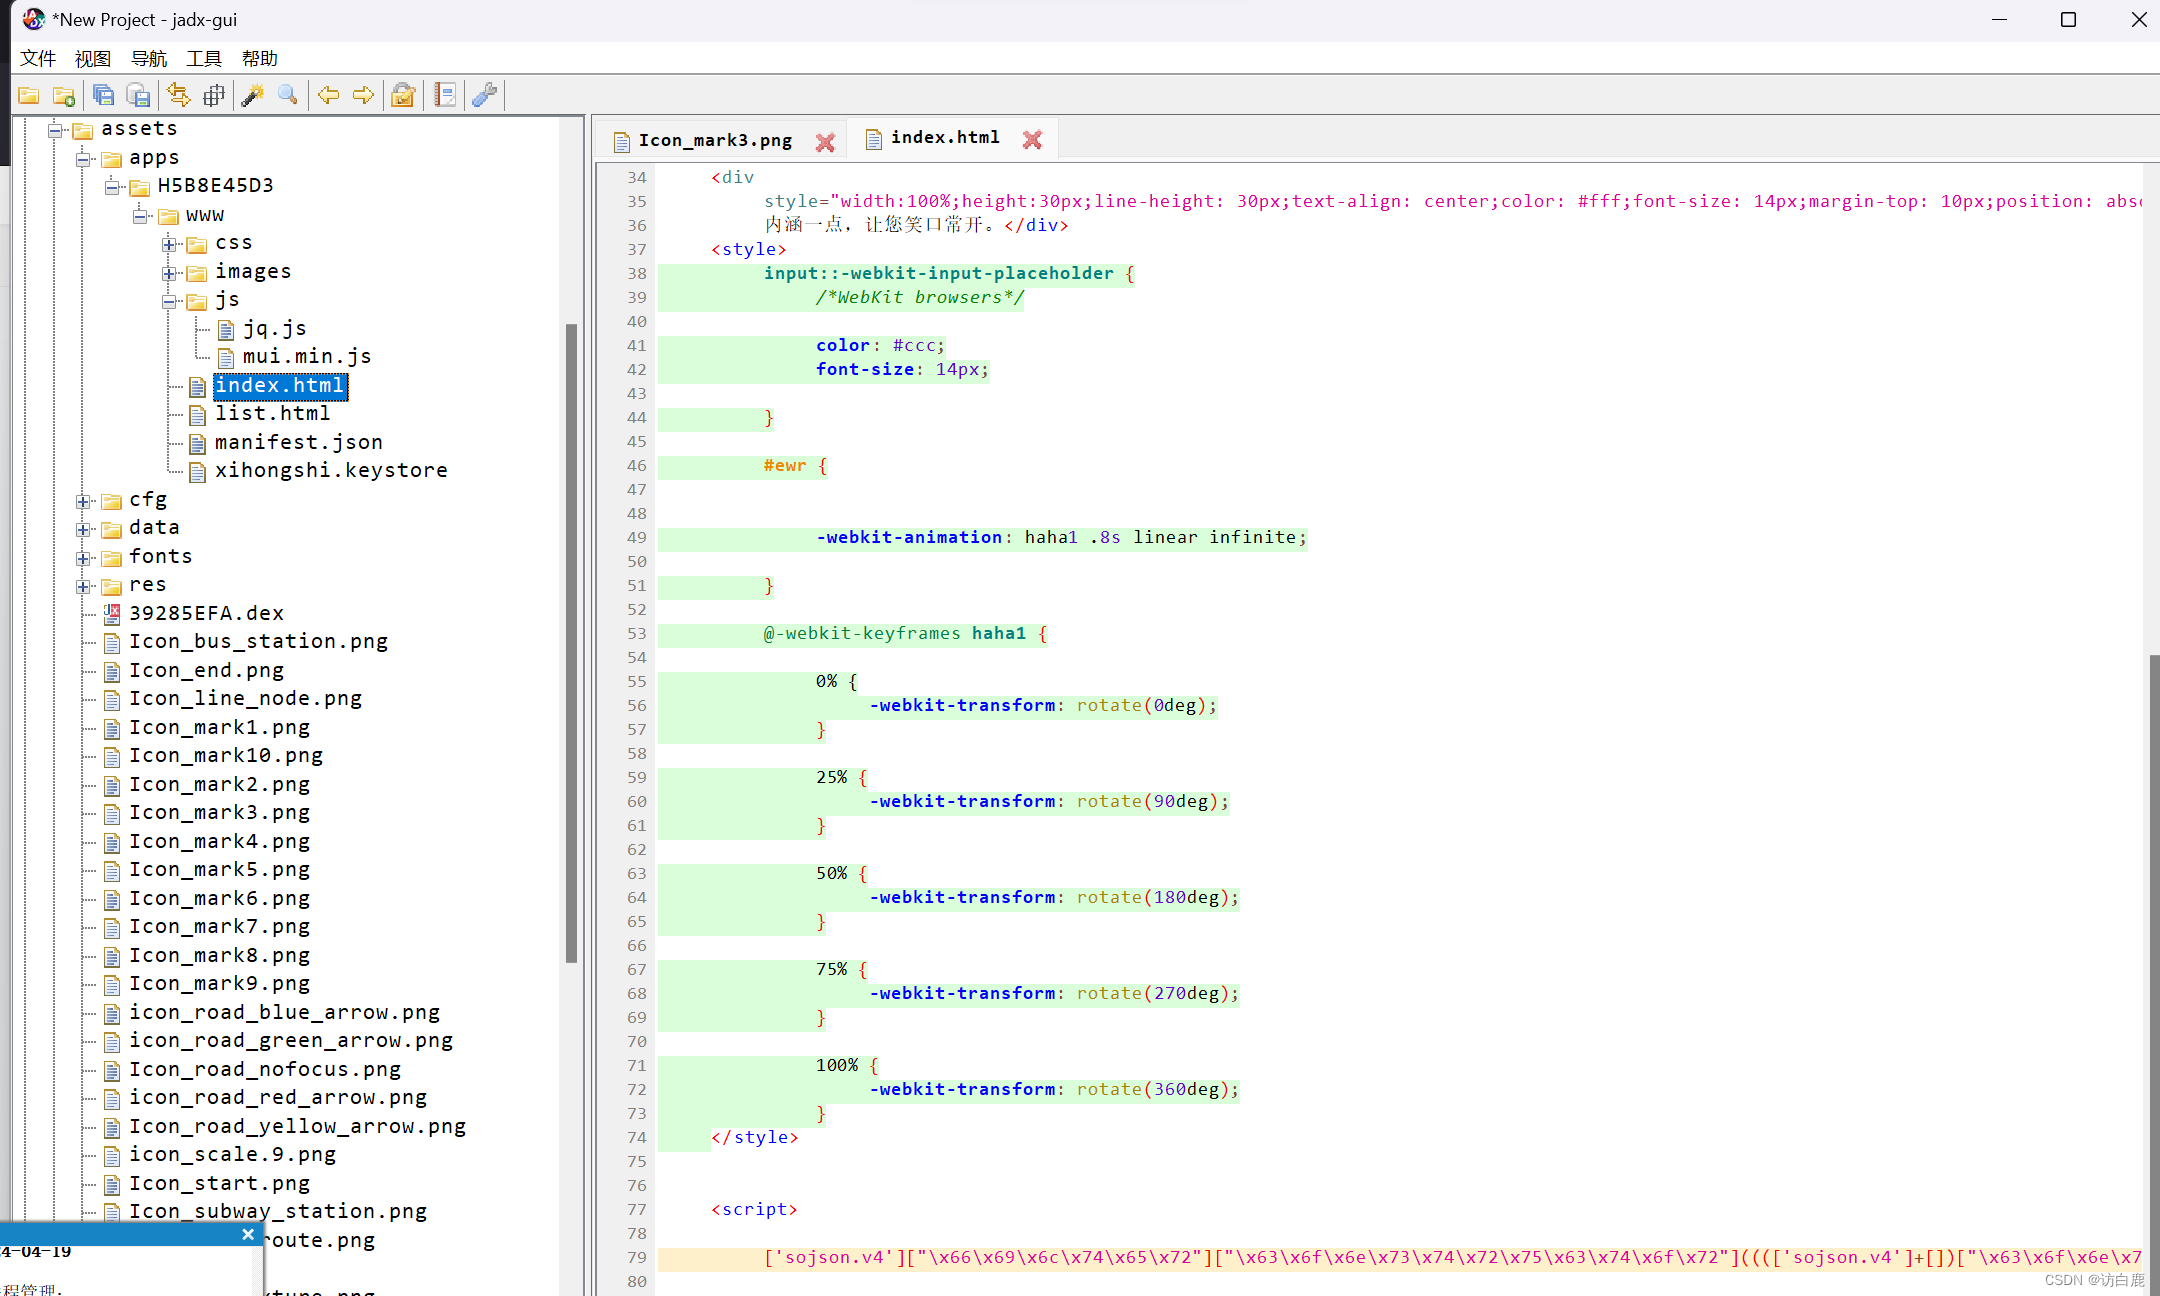Image resolution: width=2160 pixels, height=1296 pixels.
Task: Open the log viewer notebook icon
Action: click(445, 96)
